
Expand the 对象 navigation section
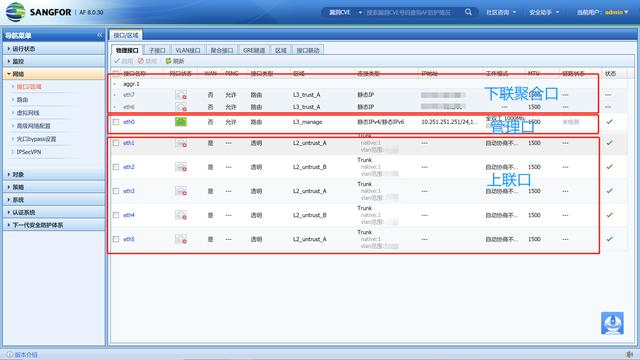click(x=54, y=174)
